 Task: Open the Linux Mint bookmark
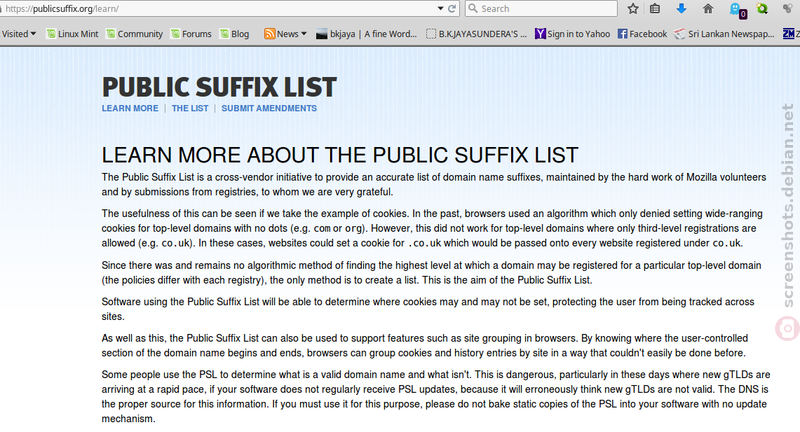pos(72,34)
